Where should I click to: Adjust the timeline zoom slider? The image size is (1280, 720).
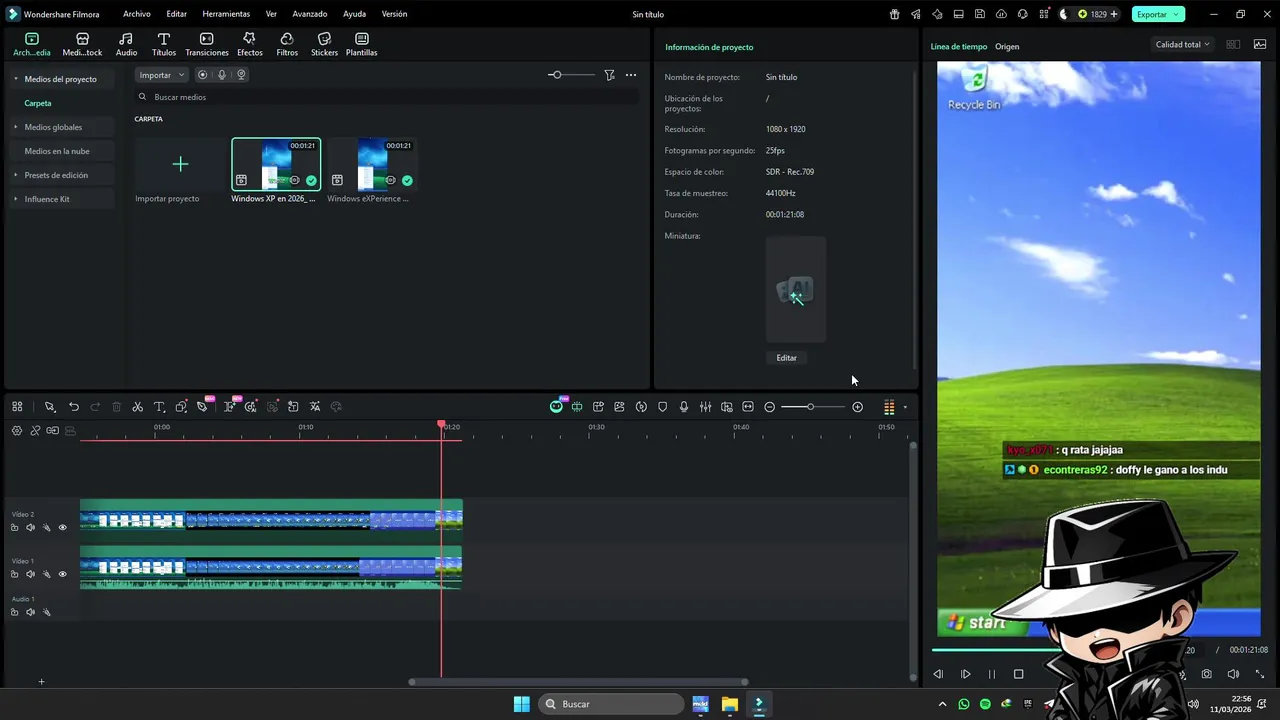click(x=812, y=407)
